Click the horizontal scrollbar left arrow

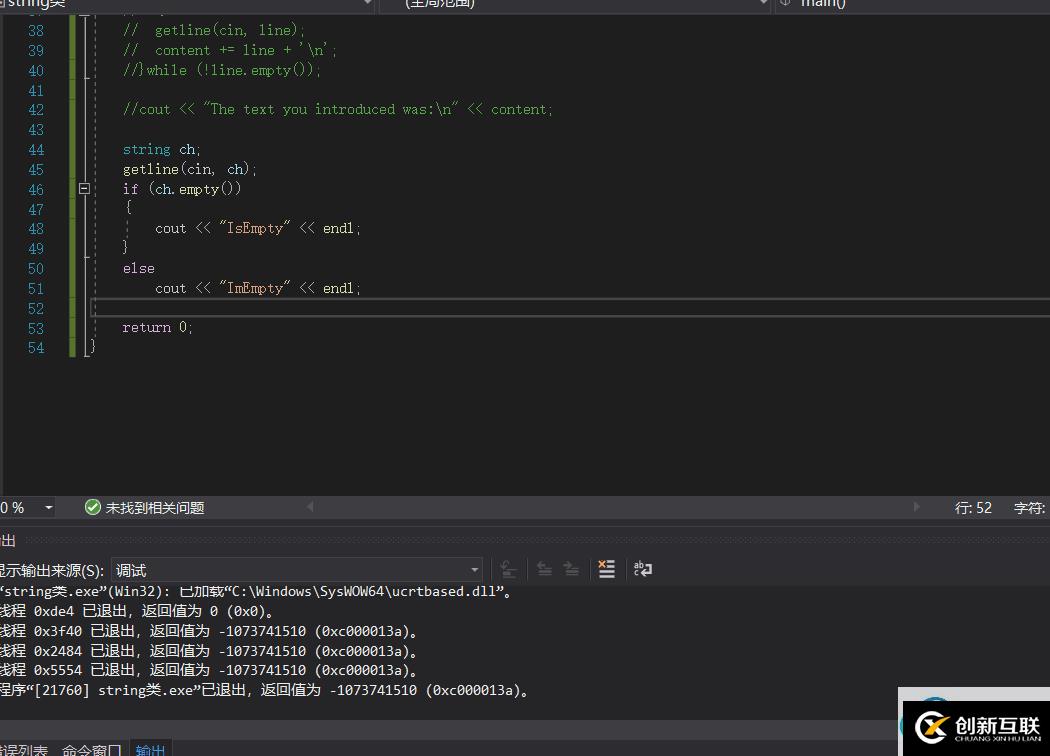(310, 508)
